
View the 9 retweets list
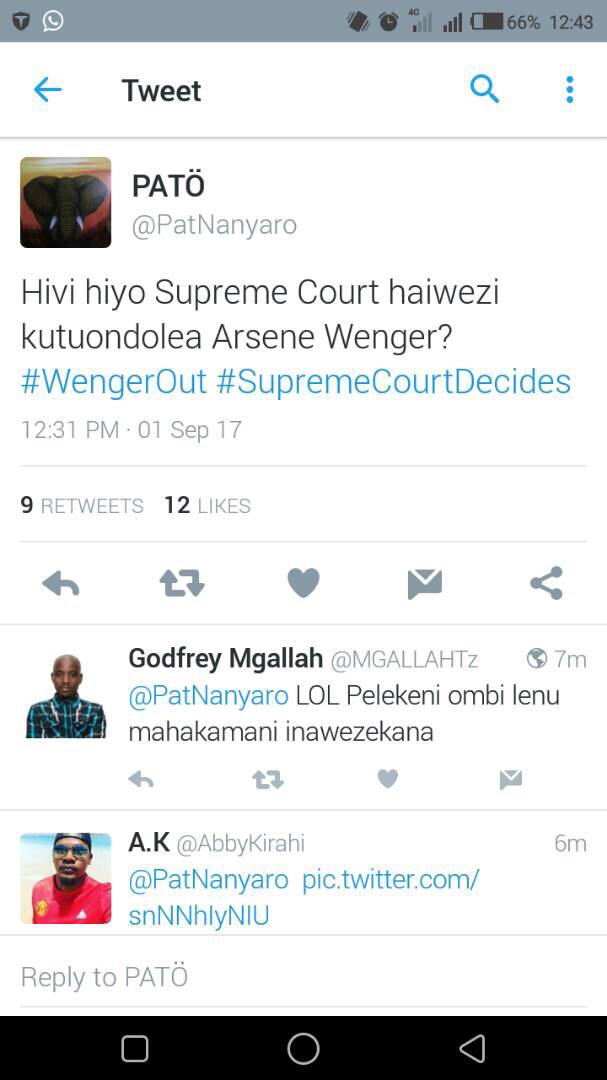pos(82,505)
